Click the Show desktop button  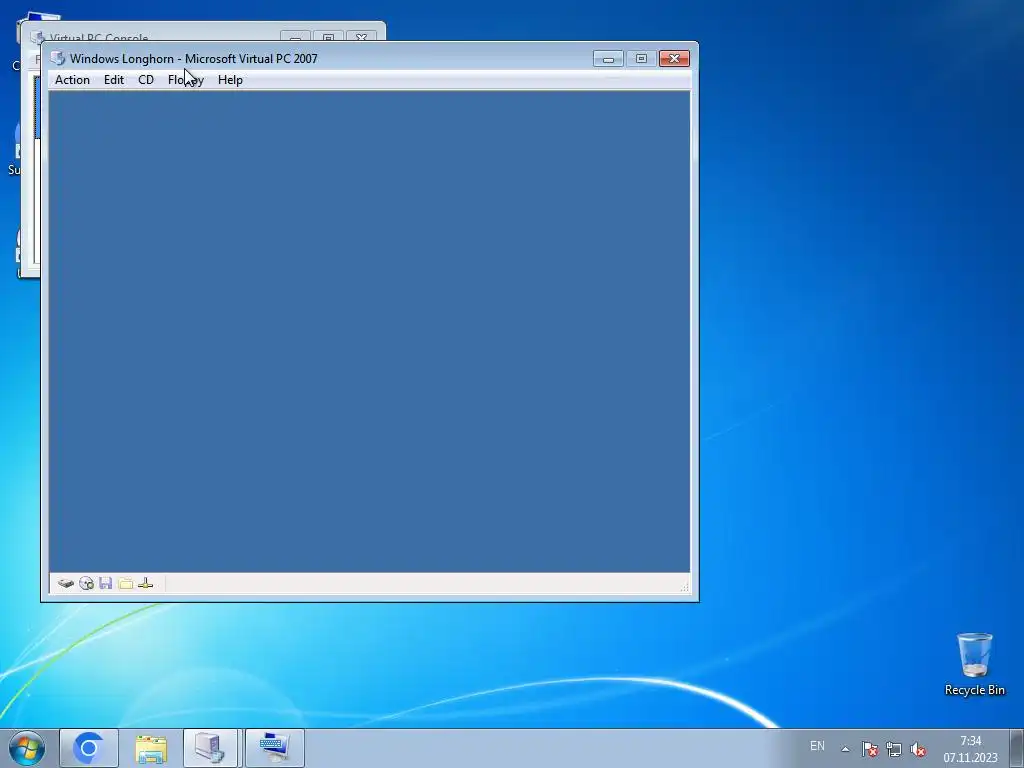[1017, 748]
